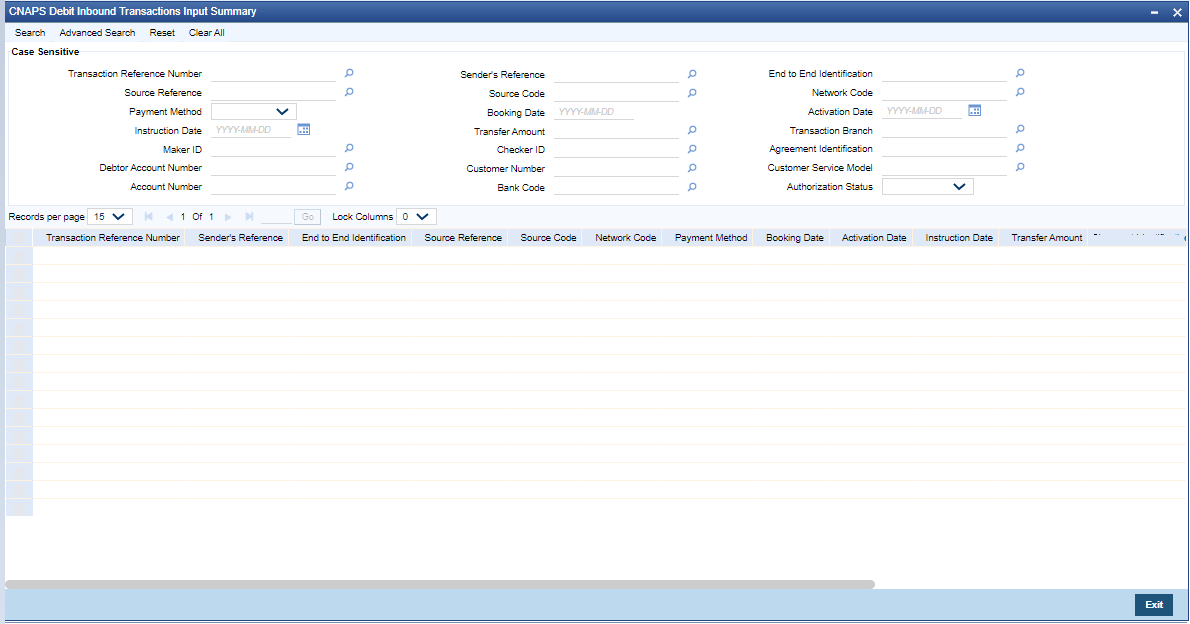Image resolution: width=1190 pixels, height=624 pixels.
Task: Open Instruction Date calendar picker
Action: point(304,130)
